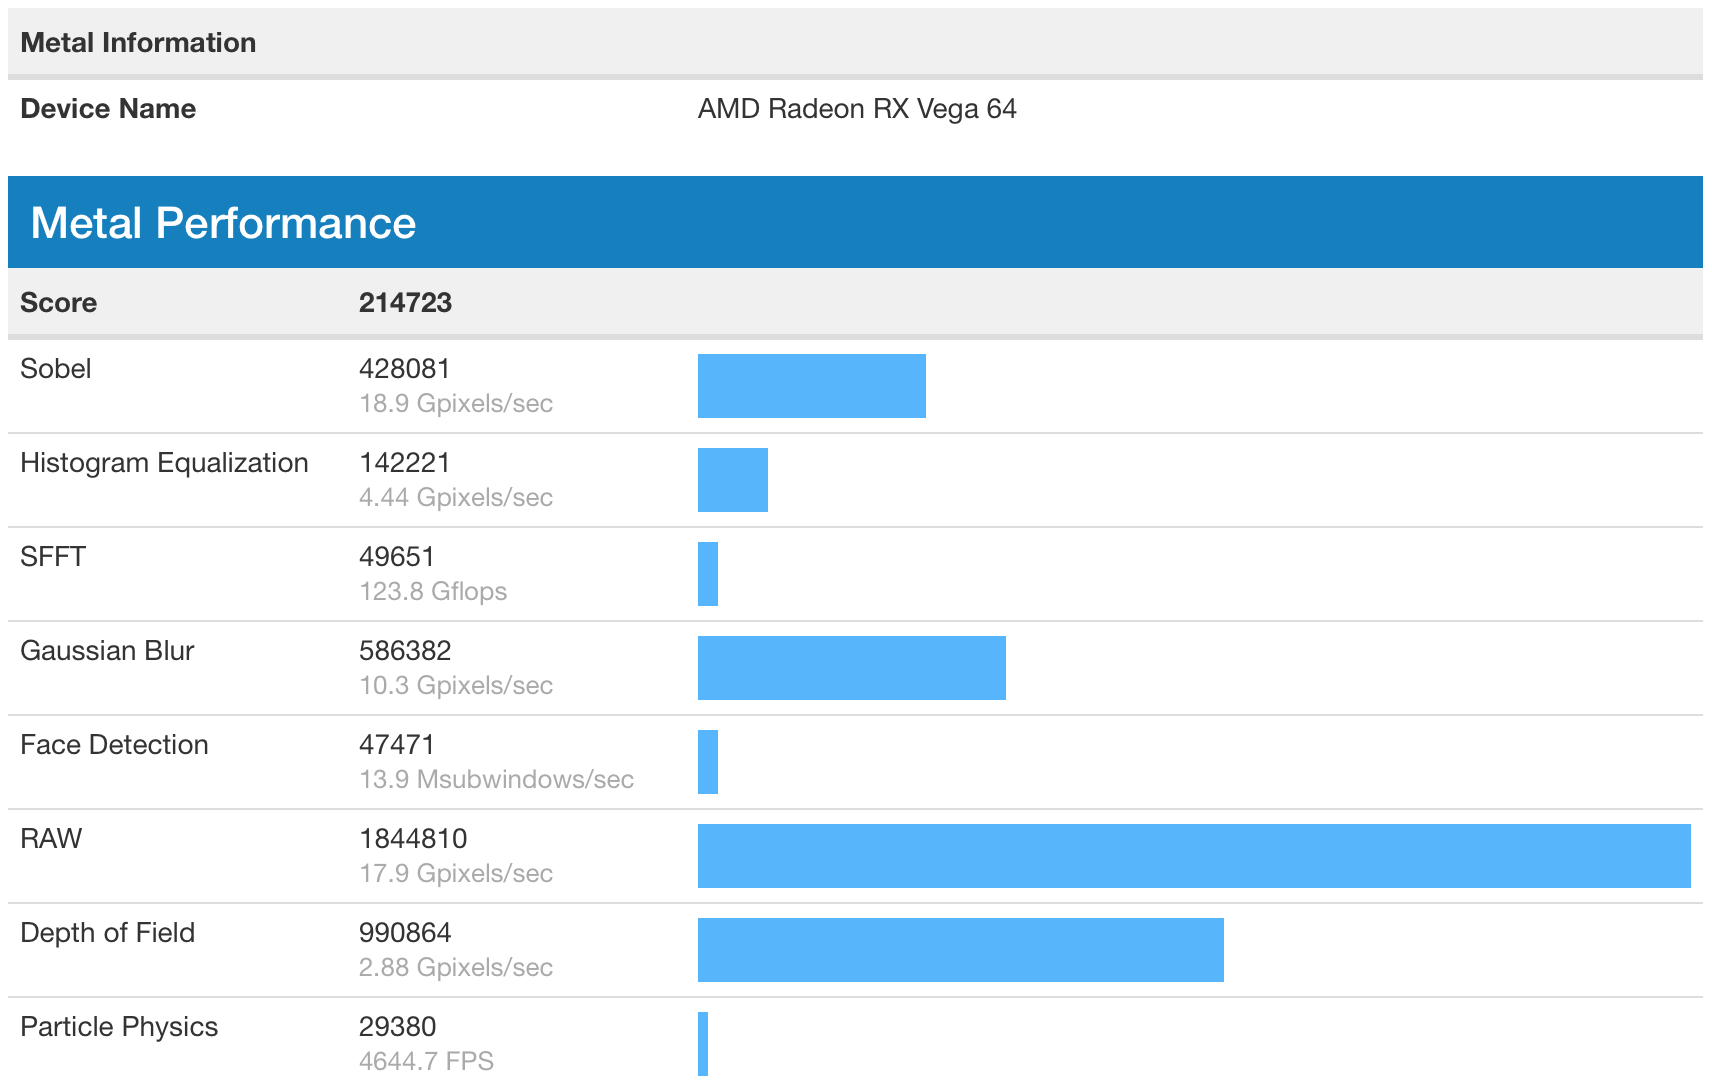The image size is (1712, 1086).
Task: Click the Sobel row label
Action: [56, 369]
